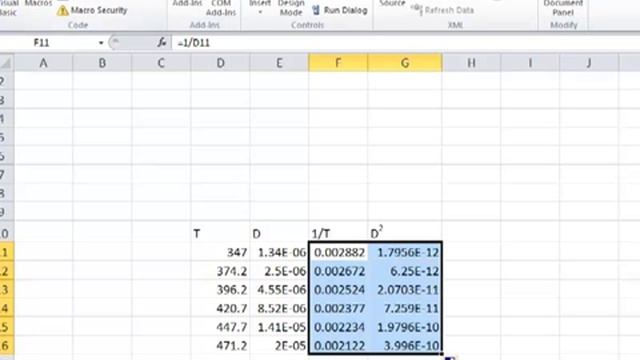Select header cell 'T'

pyautogui.click(x=220, y=233)
